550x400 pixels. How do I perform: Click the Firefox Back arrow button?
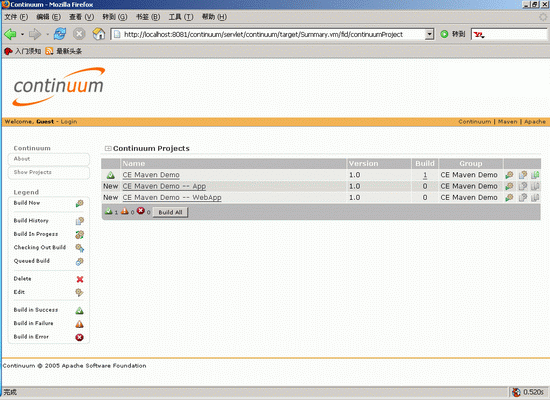(10, 34)
